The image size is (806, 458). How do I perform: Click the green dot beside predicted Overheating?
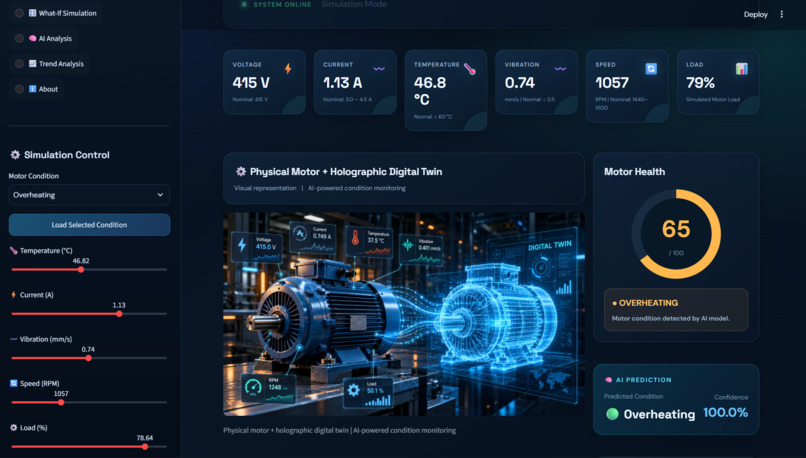coord(612,414)
